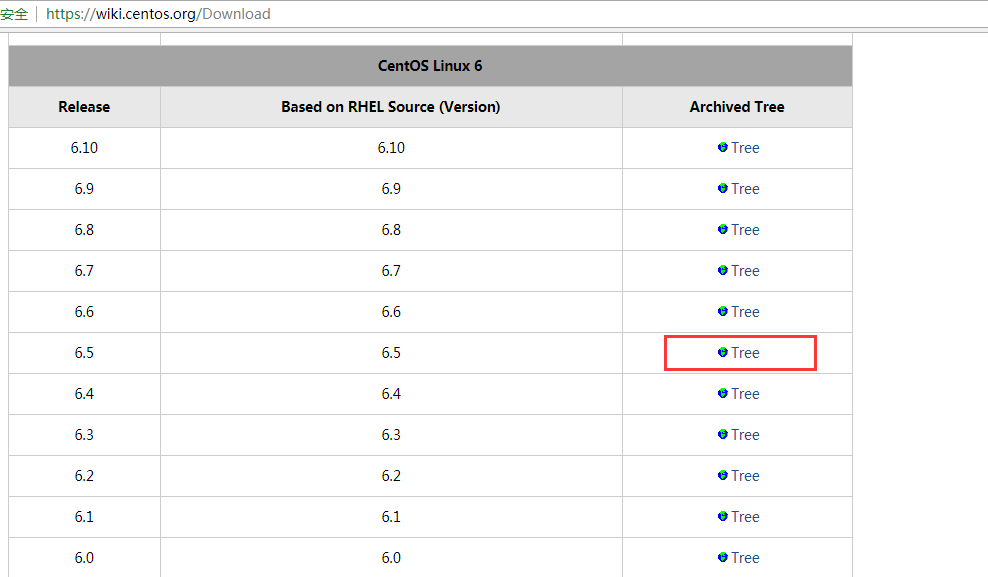
Task: Click the globe icon in the 6.2 row
Action: coord(723,475)
